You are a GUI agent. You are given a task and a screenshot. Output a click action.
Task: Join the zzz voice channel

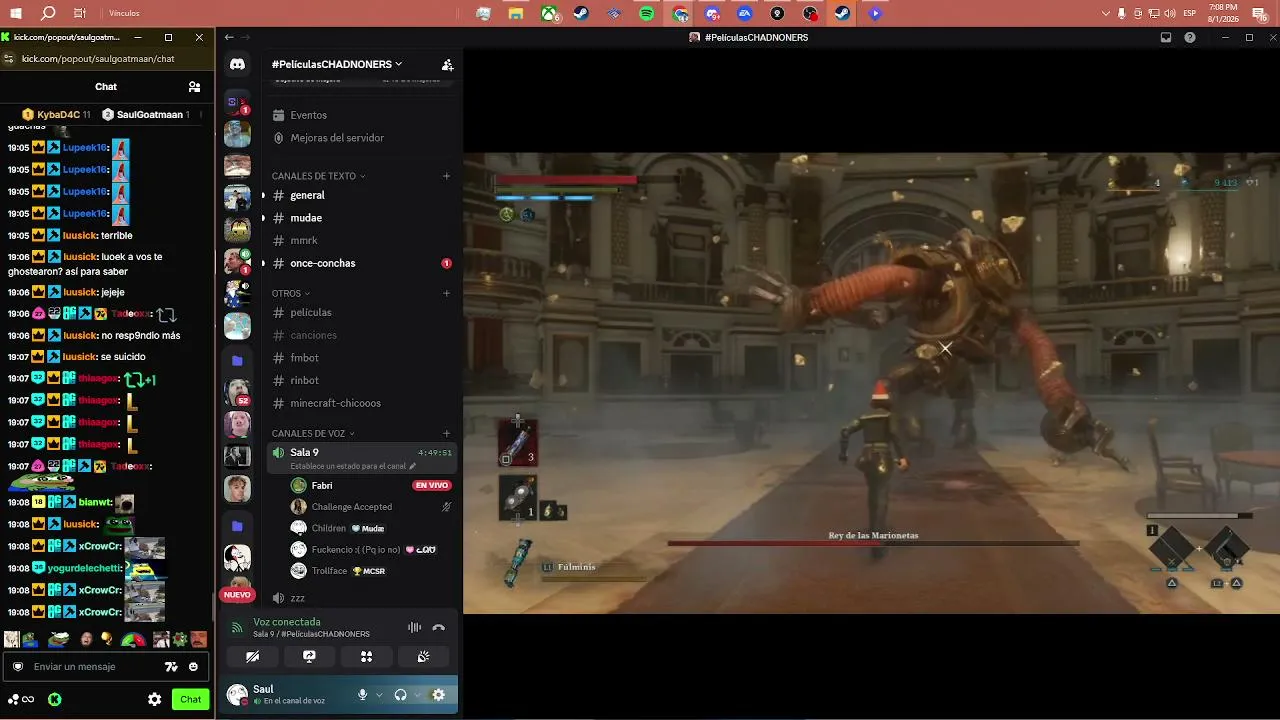(x=362, y=598)
